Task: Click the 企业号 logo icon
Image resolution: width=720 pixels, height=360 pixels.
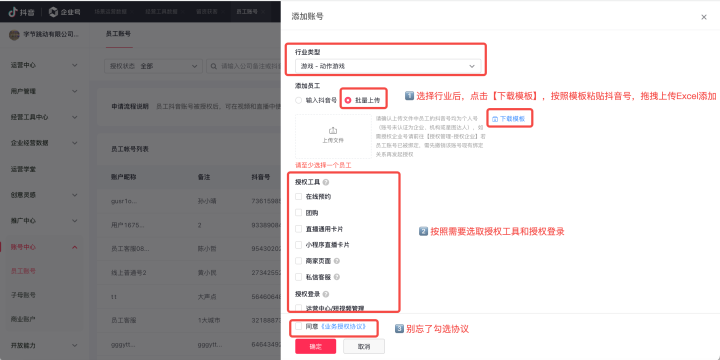Action: tap(53, 12)
